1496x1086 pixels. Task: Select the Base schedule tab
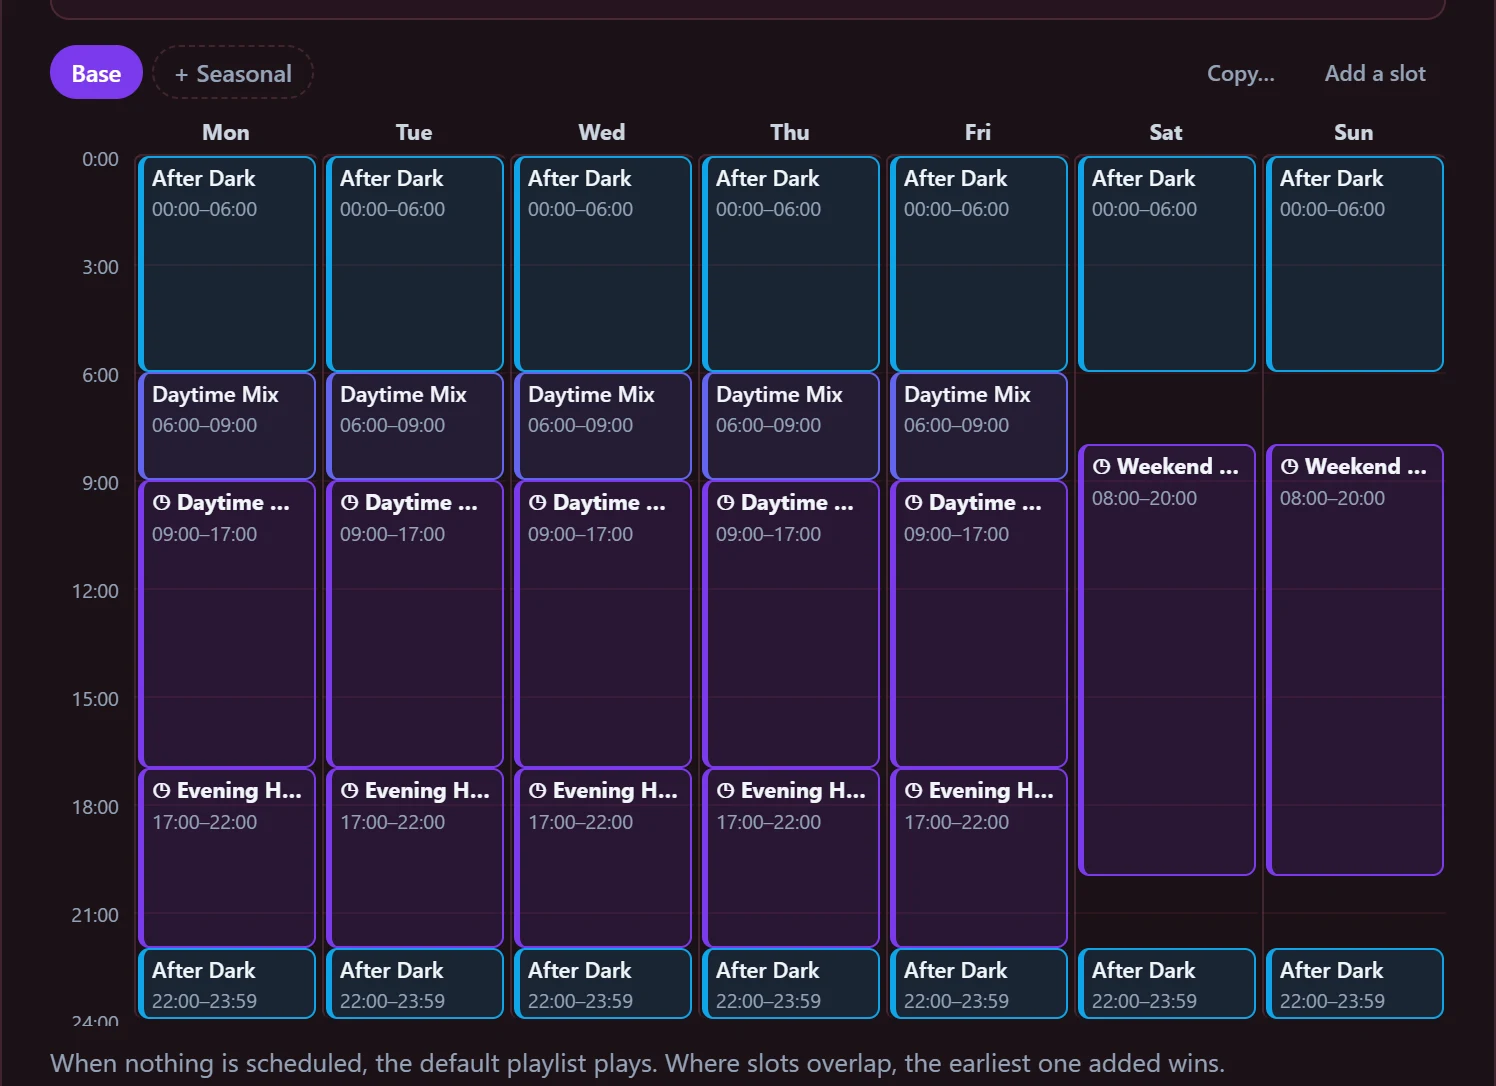96,73
